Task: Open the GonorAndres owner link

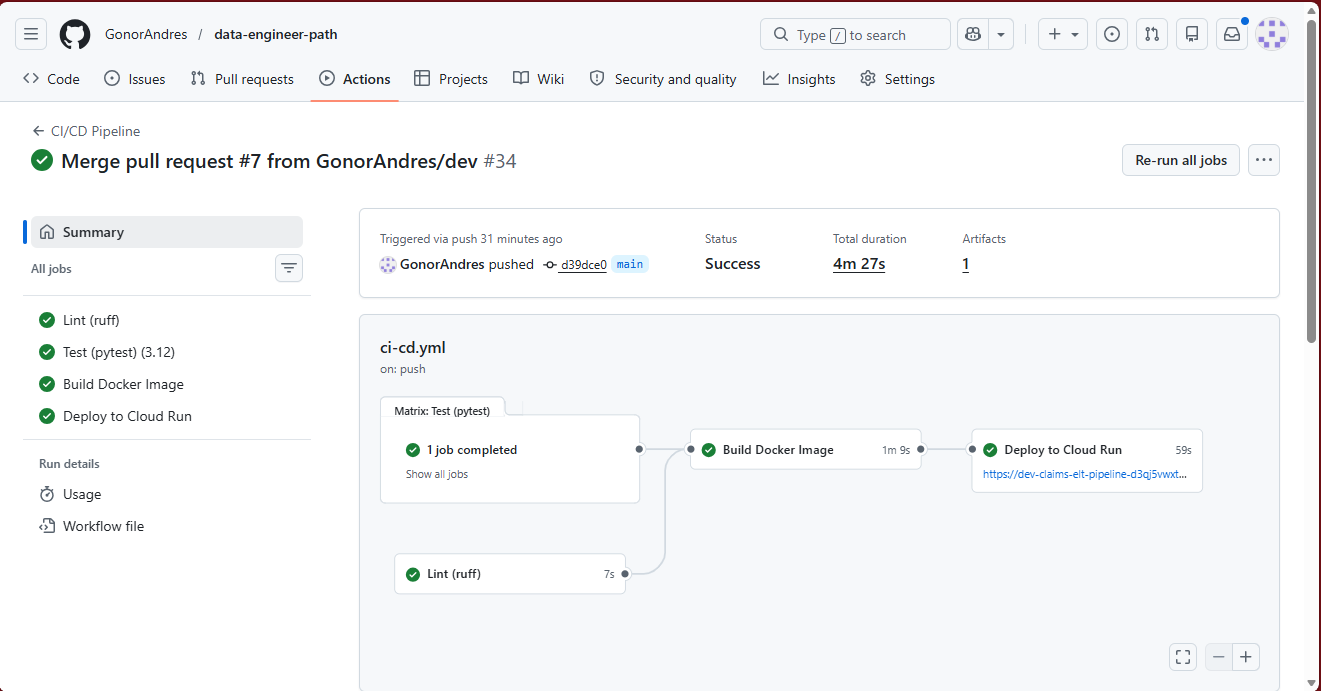Action: point(146,34)
